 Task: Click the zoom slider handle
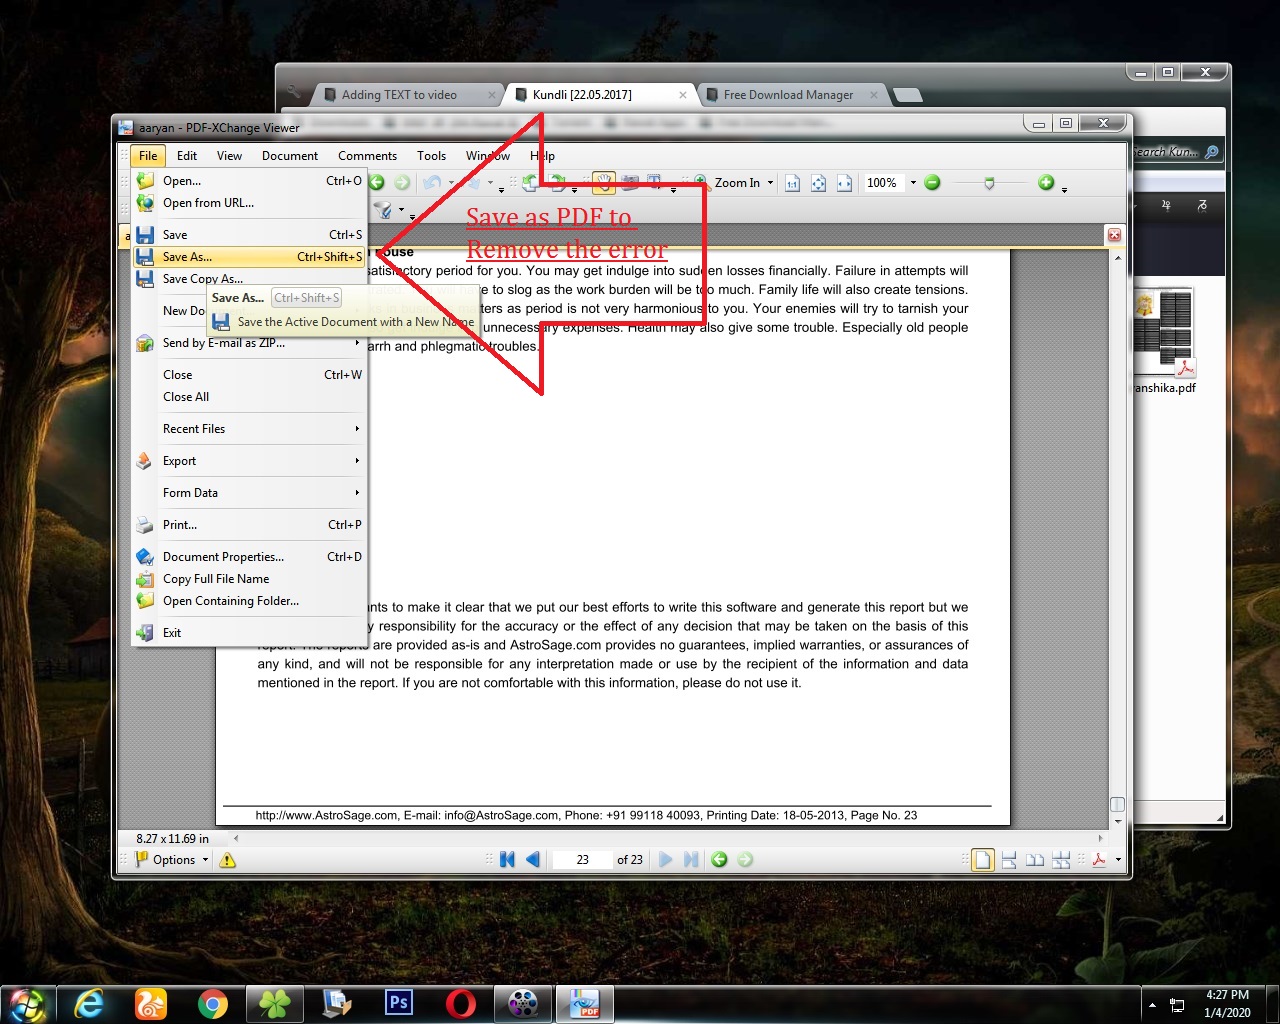988,184
